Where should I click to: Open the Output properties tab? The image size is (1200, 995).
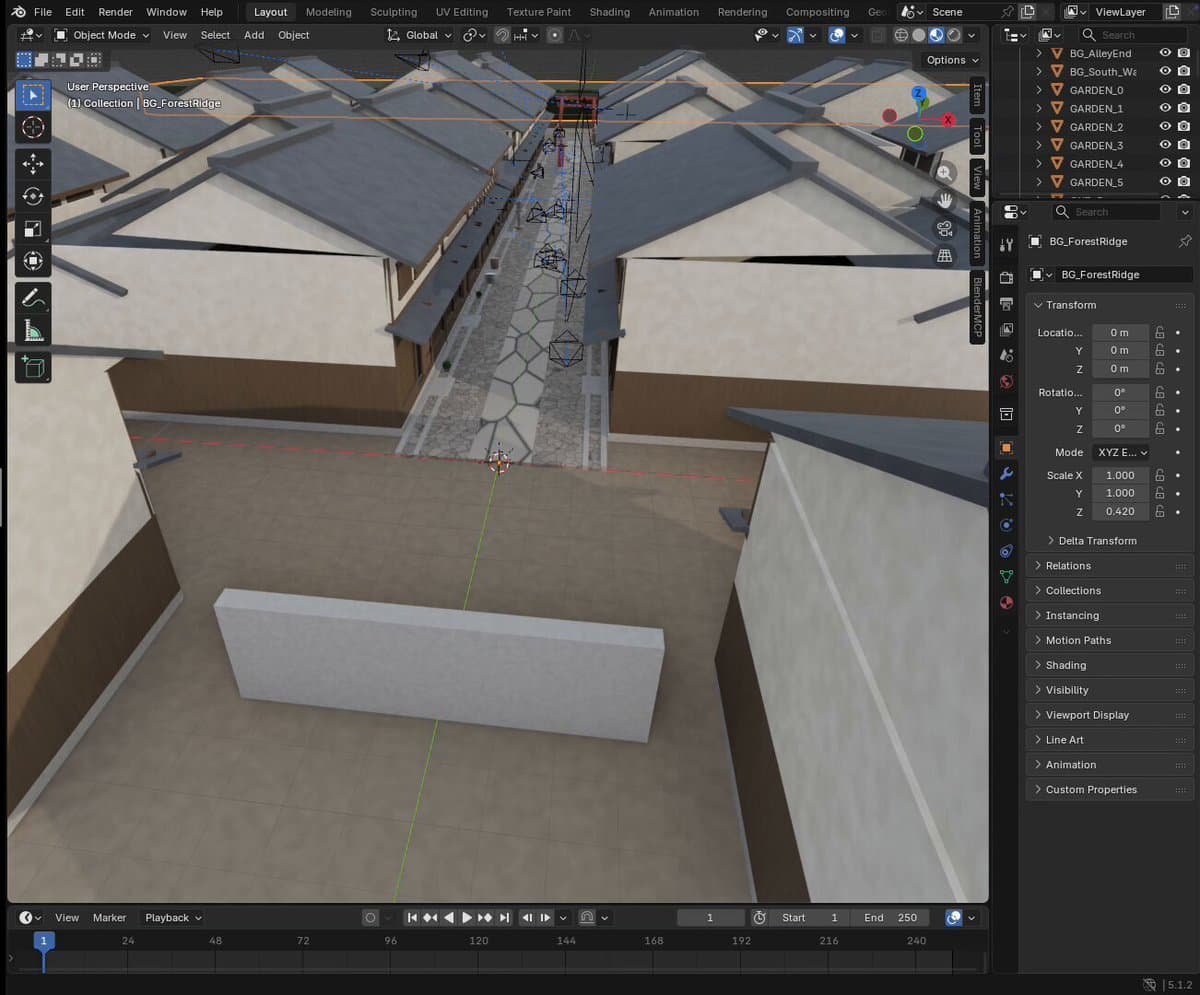(1007, 303)
